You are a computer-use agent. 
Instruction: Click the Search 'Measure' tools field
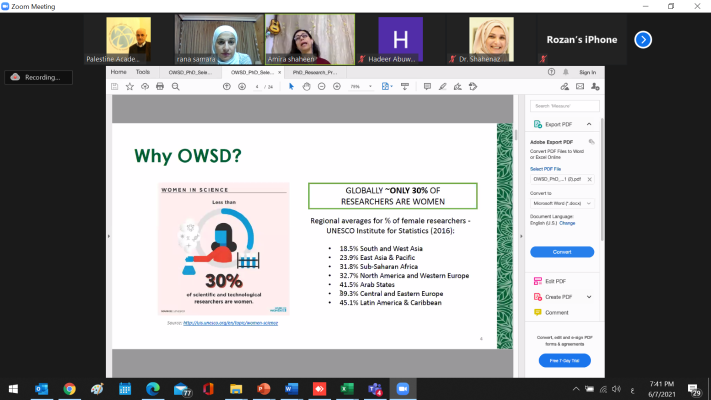pos(562,105)
